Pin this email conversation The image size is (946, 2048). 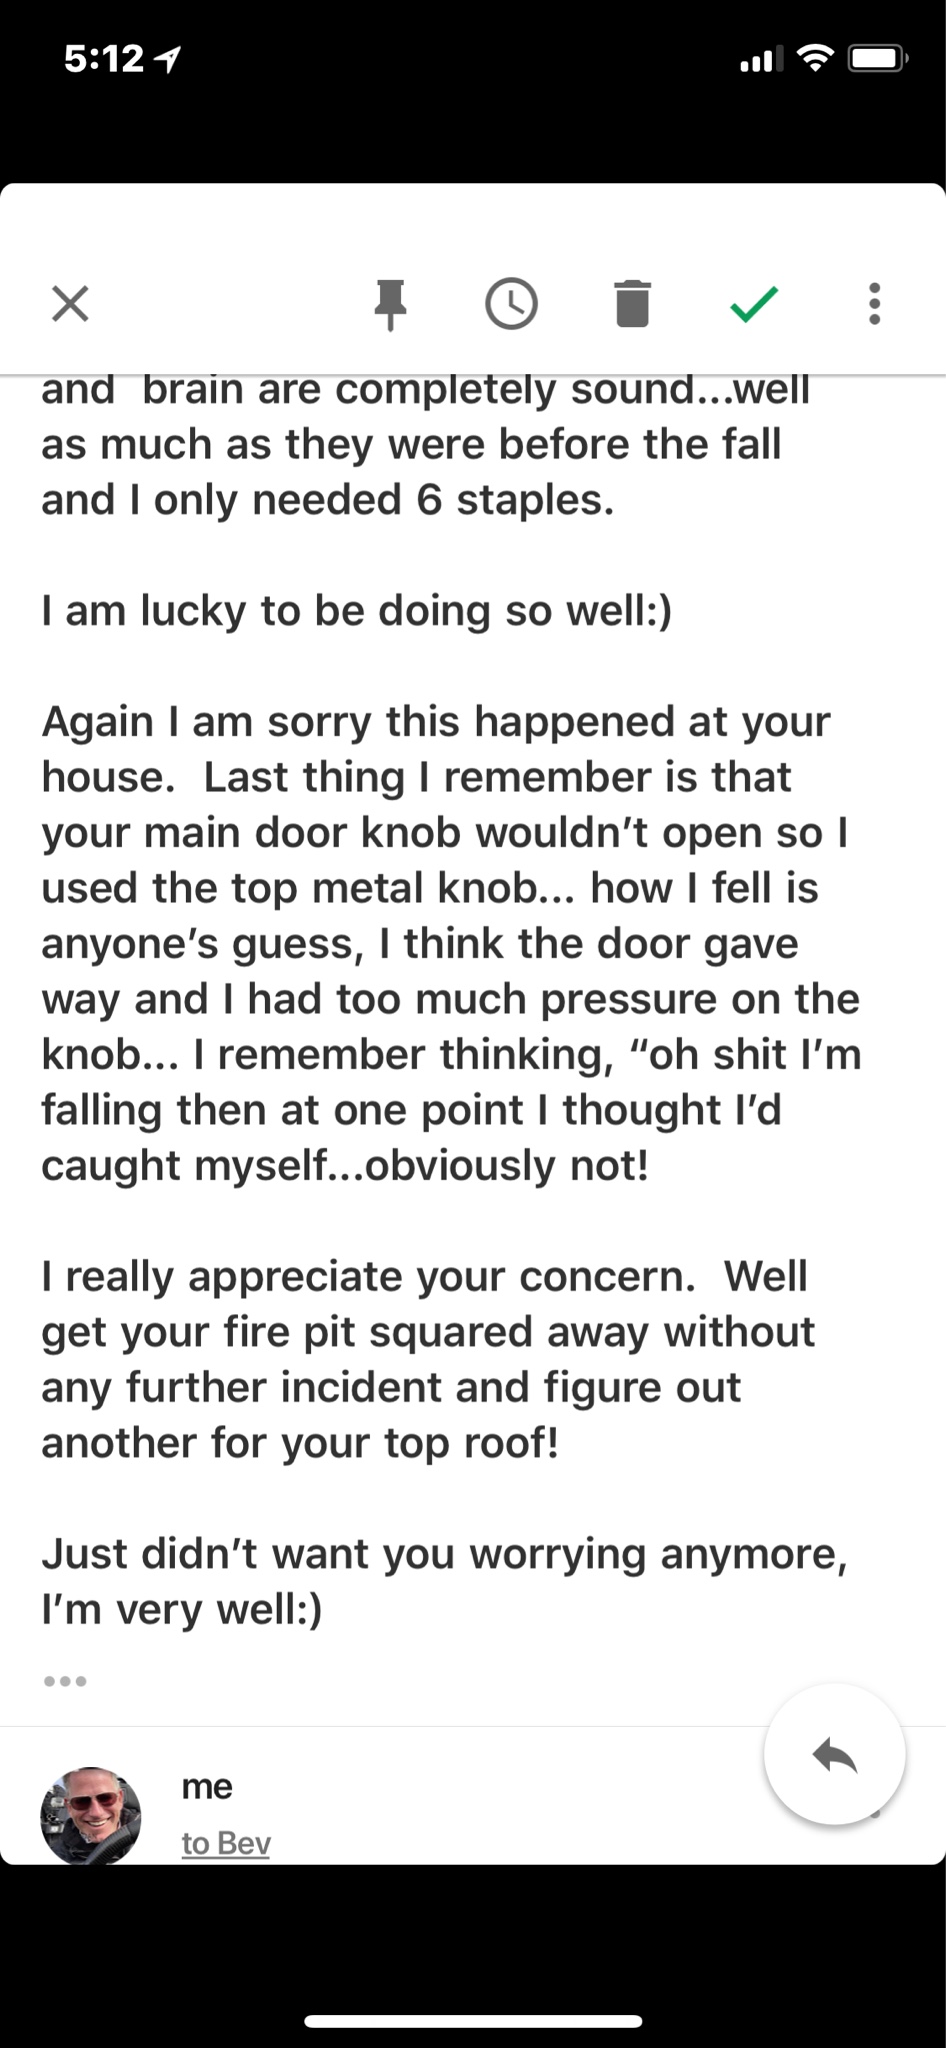point(390,305)
